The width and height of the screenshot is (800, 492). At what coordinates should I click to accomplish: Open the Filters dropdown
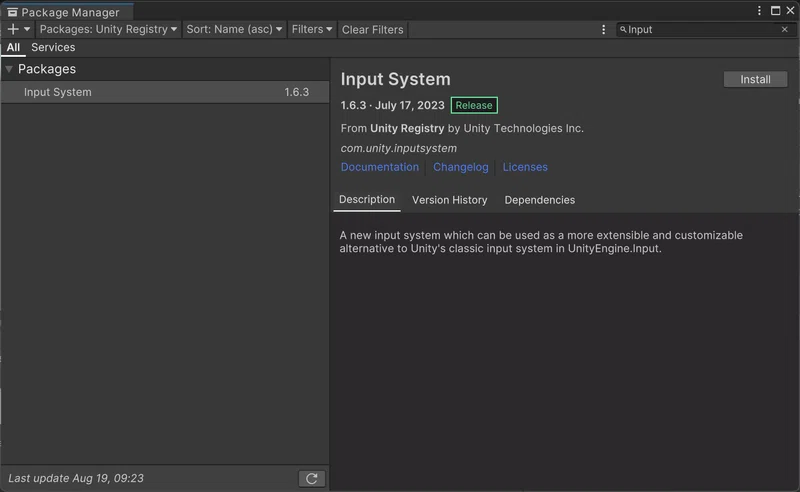312,30
